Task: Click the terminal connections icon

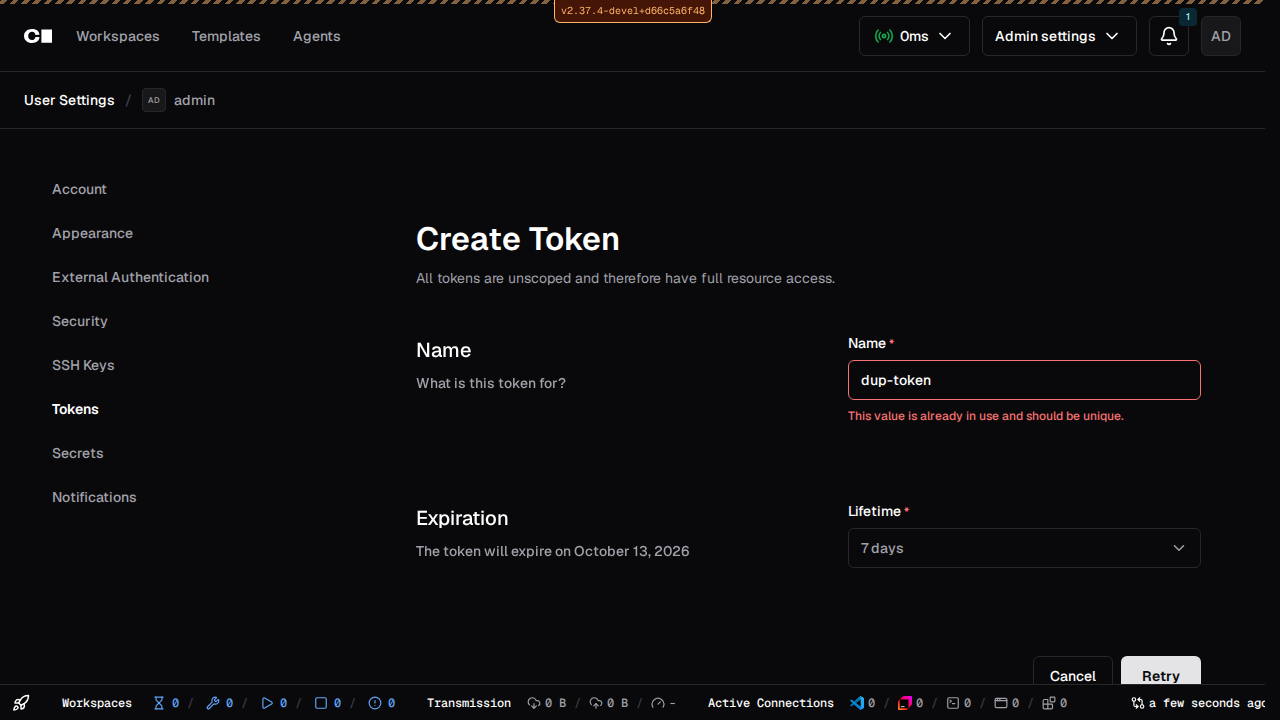Action: click(953, 703)
